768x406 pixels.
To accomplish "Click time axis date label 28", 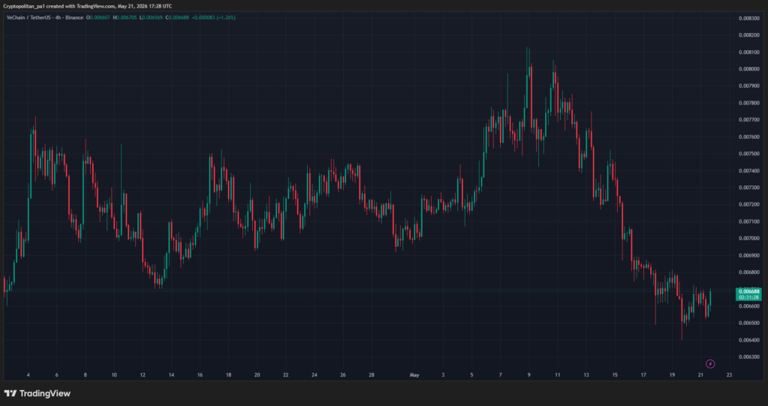I will point(372,375).
